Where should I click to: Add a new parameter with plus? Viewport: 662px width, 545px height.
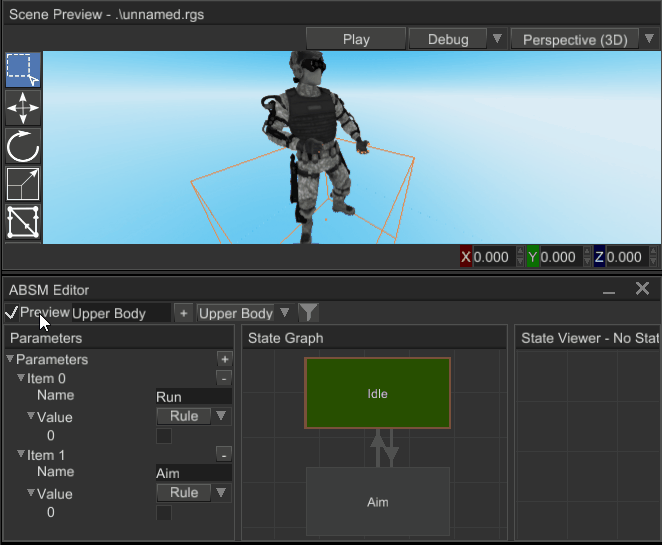coord(224,359)
